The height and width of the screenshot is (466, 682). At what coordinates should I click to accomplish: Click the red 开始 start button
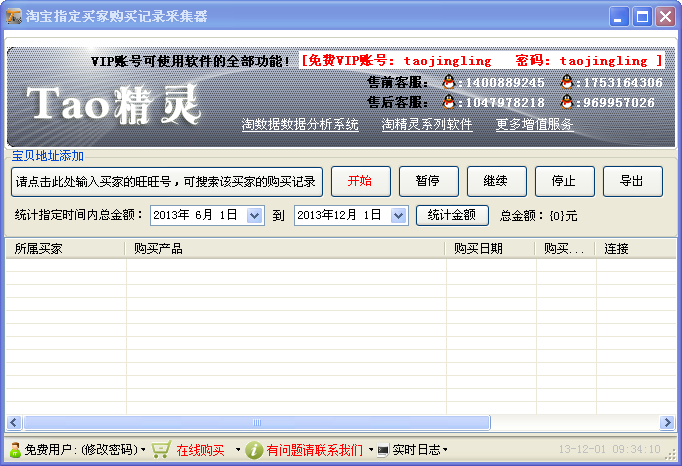361,181
